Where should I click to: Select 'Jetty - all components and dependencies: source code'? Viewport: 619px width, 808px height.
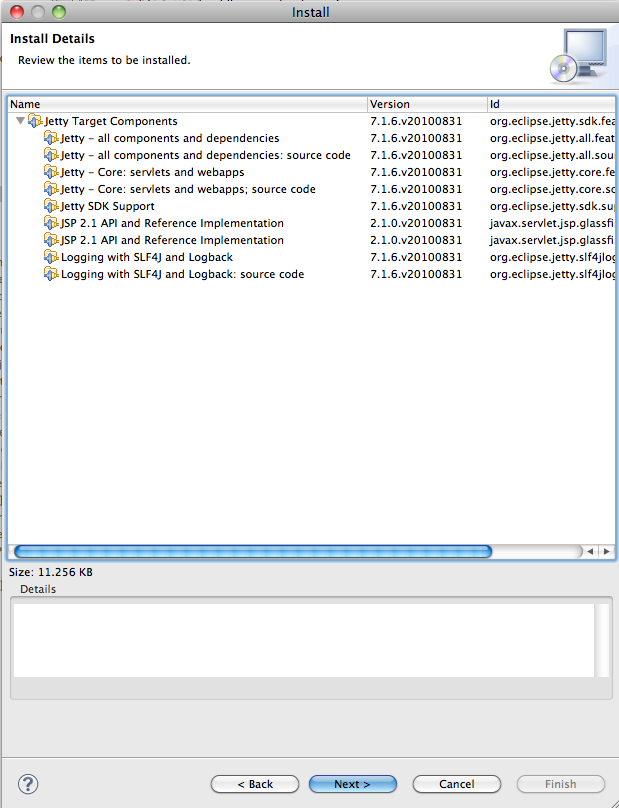point(206,155)
